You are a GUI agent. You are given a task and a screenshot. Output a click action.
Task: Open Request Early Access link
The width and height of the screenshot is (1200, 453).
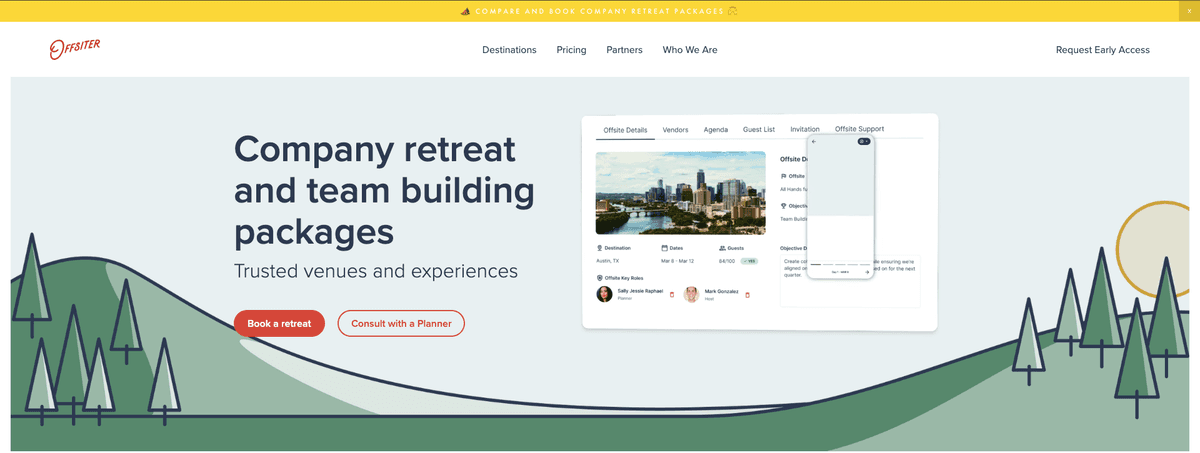tap(1102, 50)
